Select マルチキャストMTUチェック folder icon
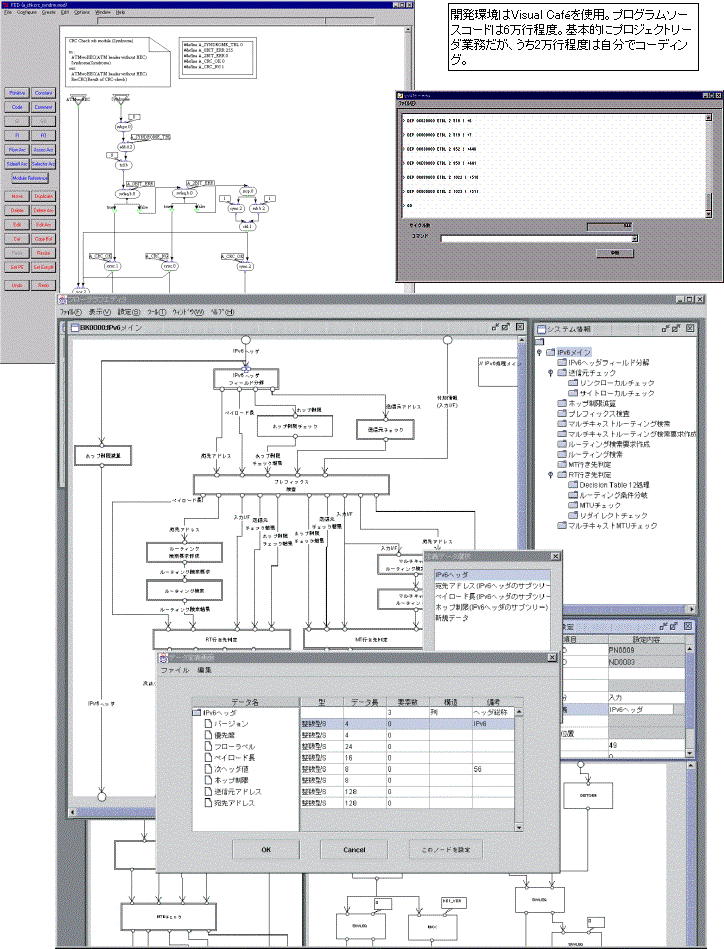The image size is (724, 949). 562,525
